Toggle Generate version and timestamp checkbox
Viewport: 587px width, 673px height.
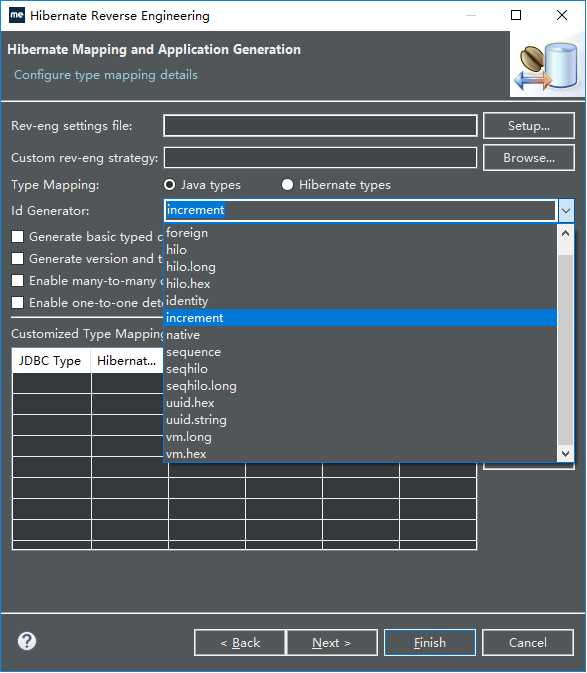18,258
